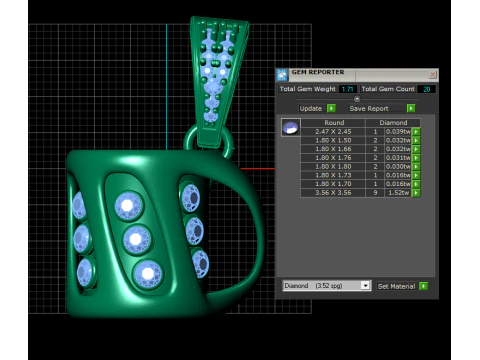Click the Total Gem Count value 20
480x360 pixels.
(x=426, y=89)
